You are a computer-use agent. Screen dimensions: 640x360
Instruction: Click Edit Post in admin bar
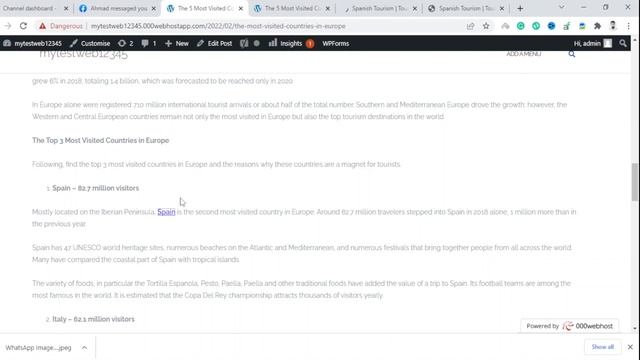pyautogui.click(x=214, y=43)
